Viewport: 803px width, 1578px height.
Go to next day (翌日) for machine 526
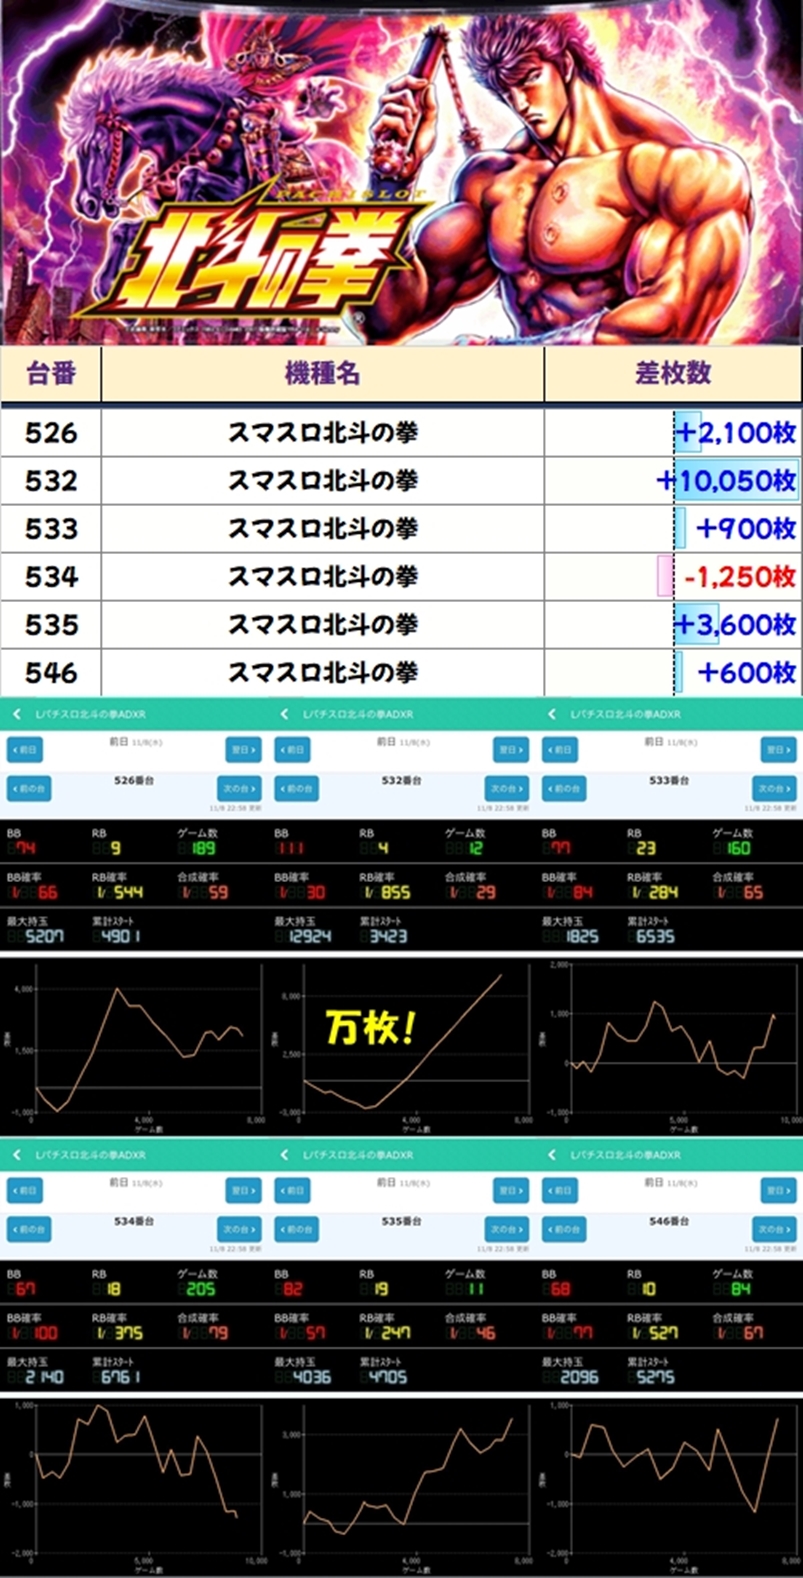[242, 749]
